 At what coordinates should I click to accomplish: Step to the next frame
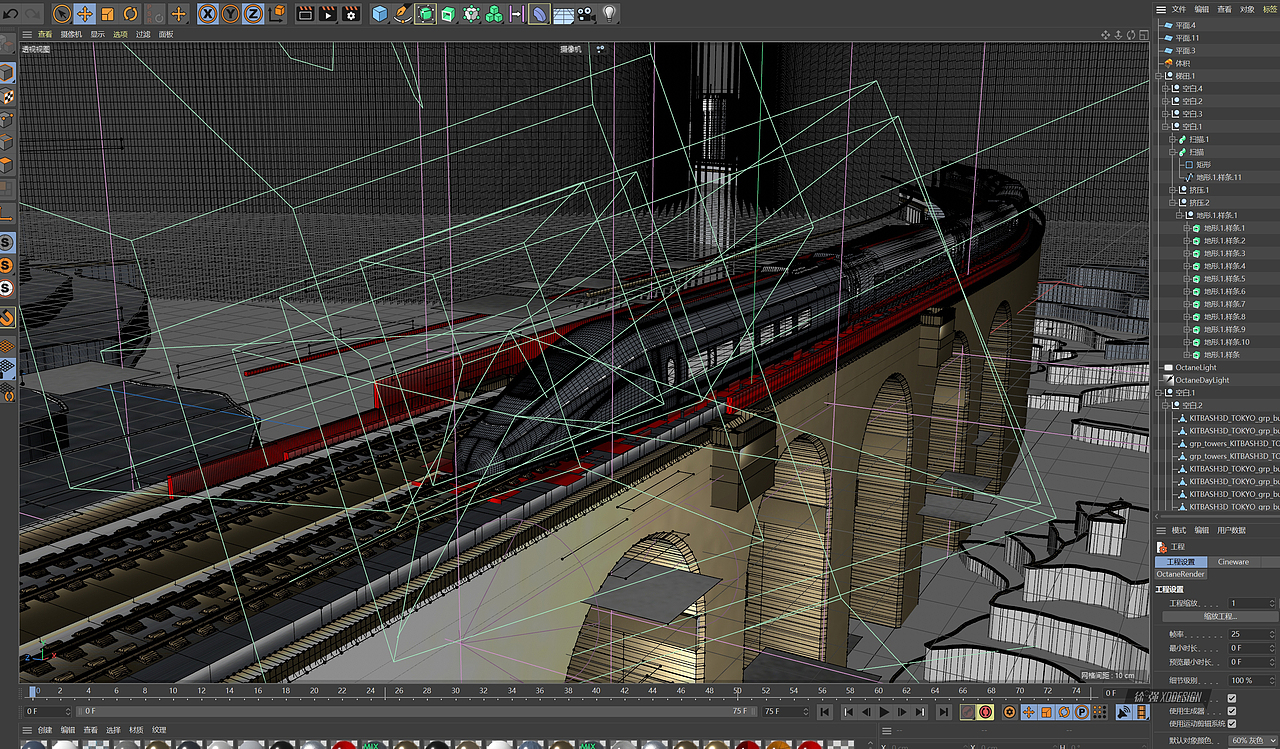click(x=902, y=712)
